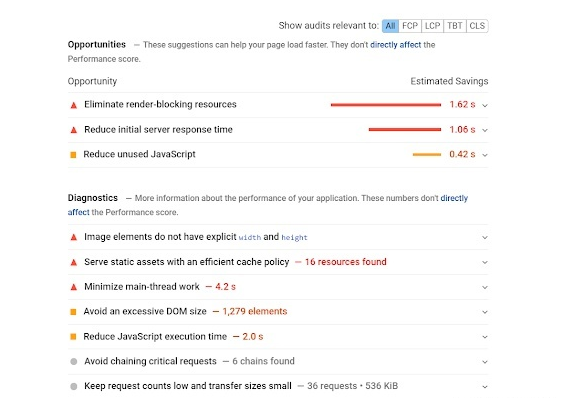Click orange square icon beside Avoid excessive DOM size
Viewport: 579px width, 398px height.
73,312
